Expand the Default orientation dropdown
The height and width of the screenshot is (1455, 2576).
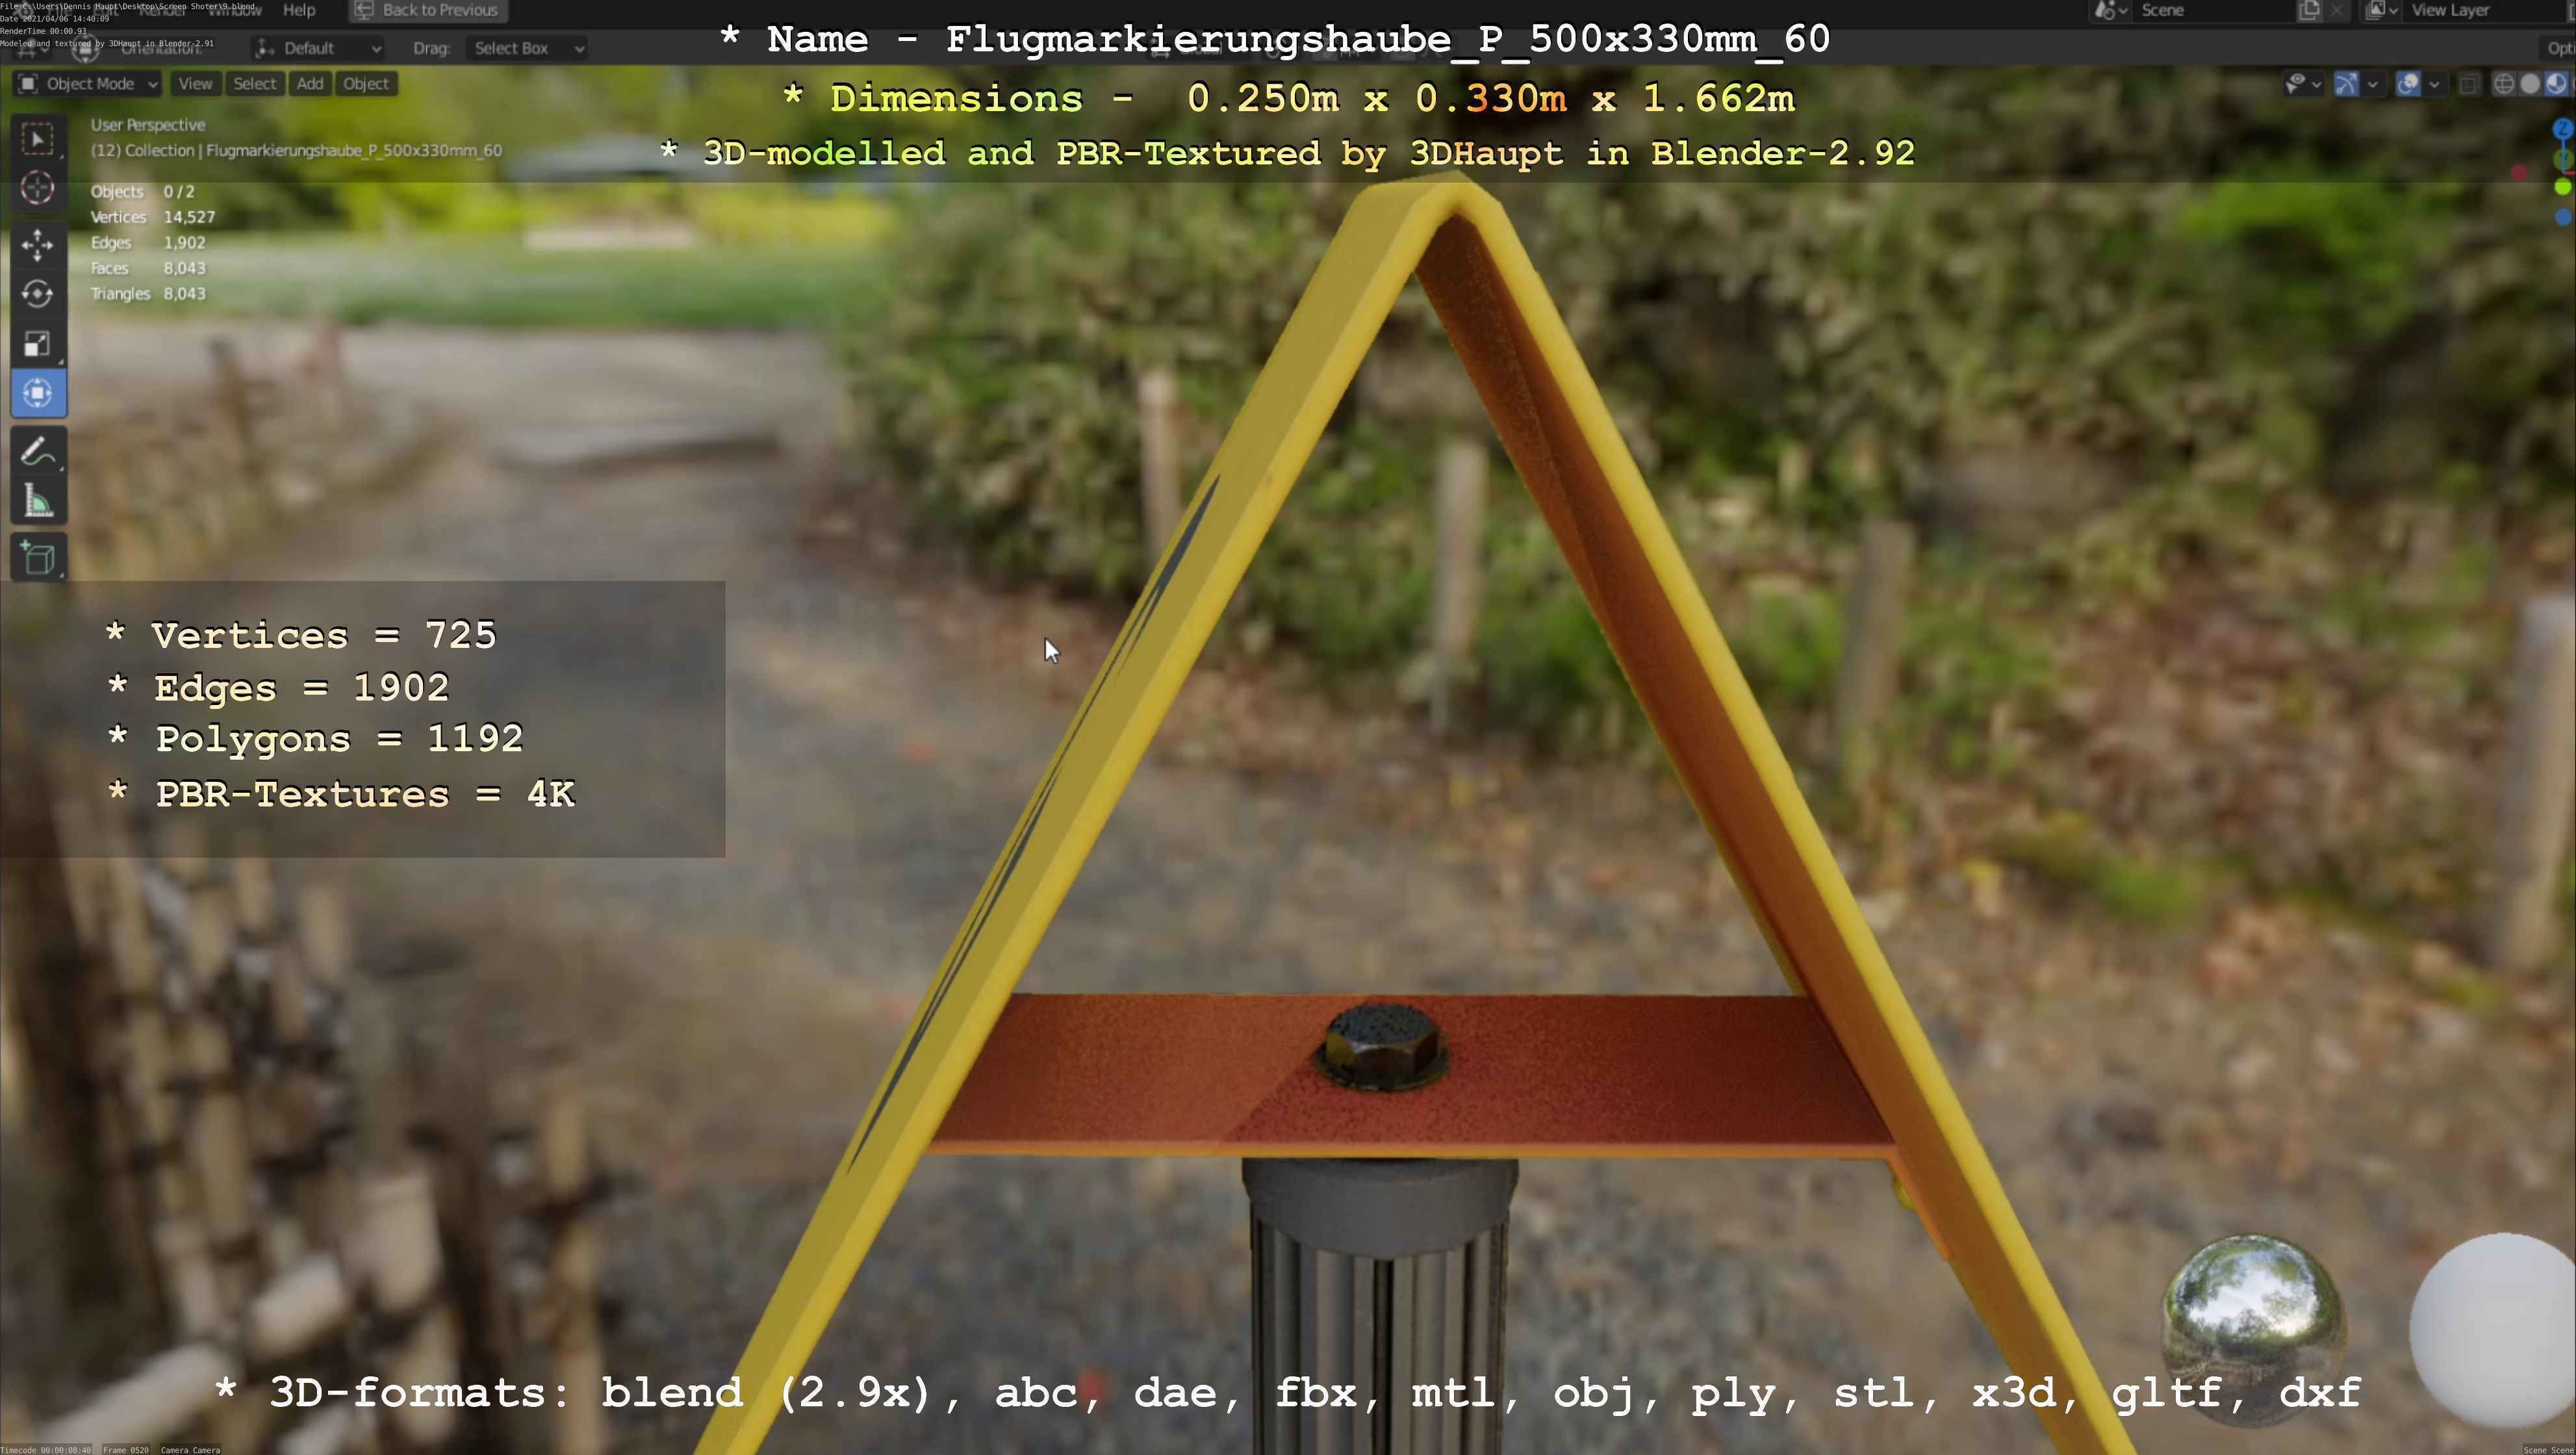tap(318, 48)
